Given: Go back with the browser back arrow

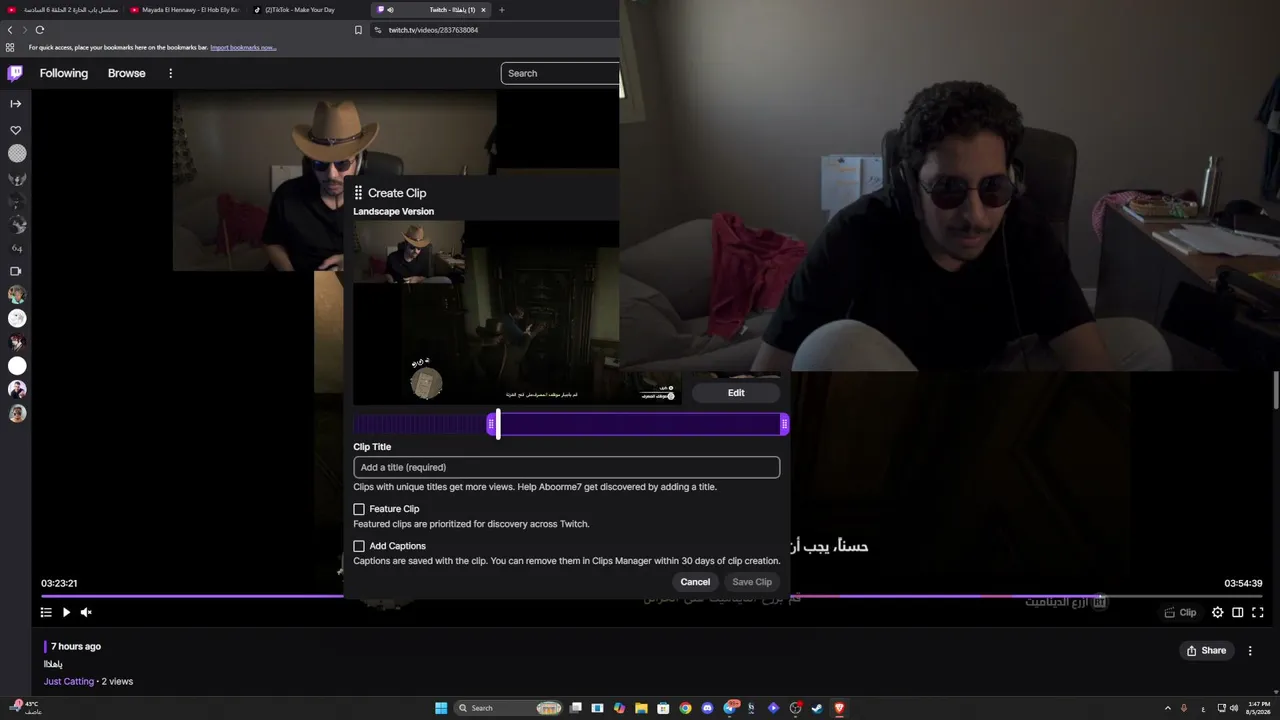Looking at the screenshot, I should (x=11, y=30).
